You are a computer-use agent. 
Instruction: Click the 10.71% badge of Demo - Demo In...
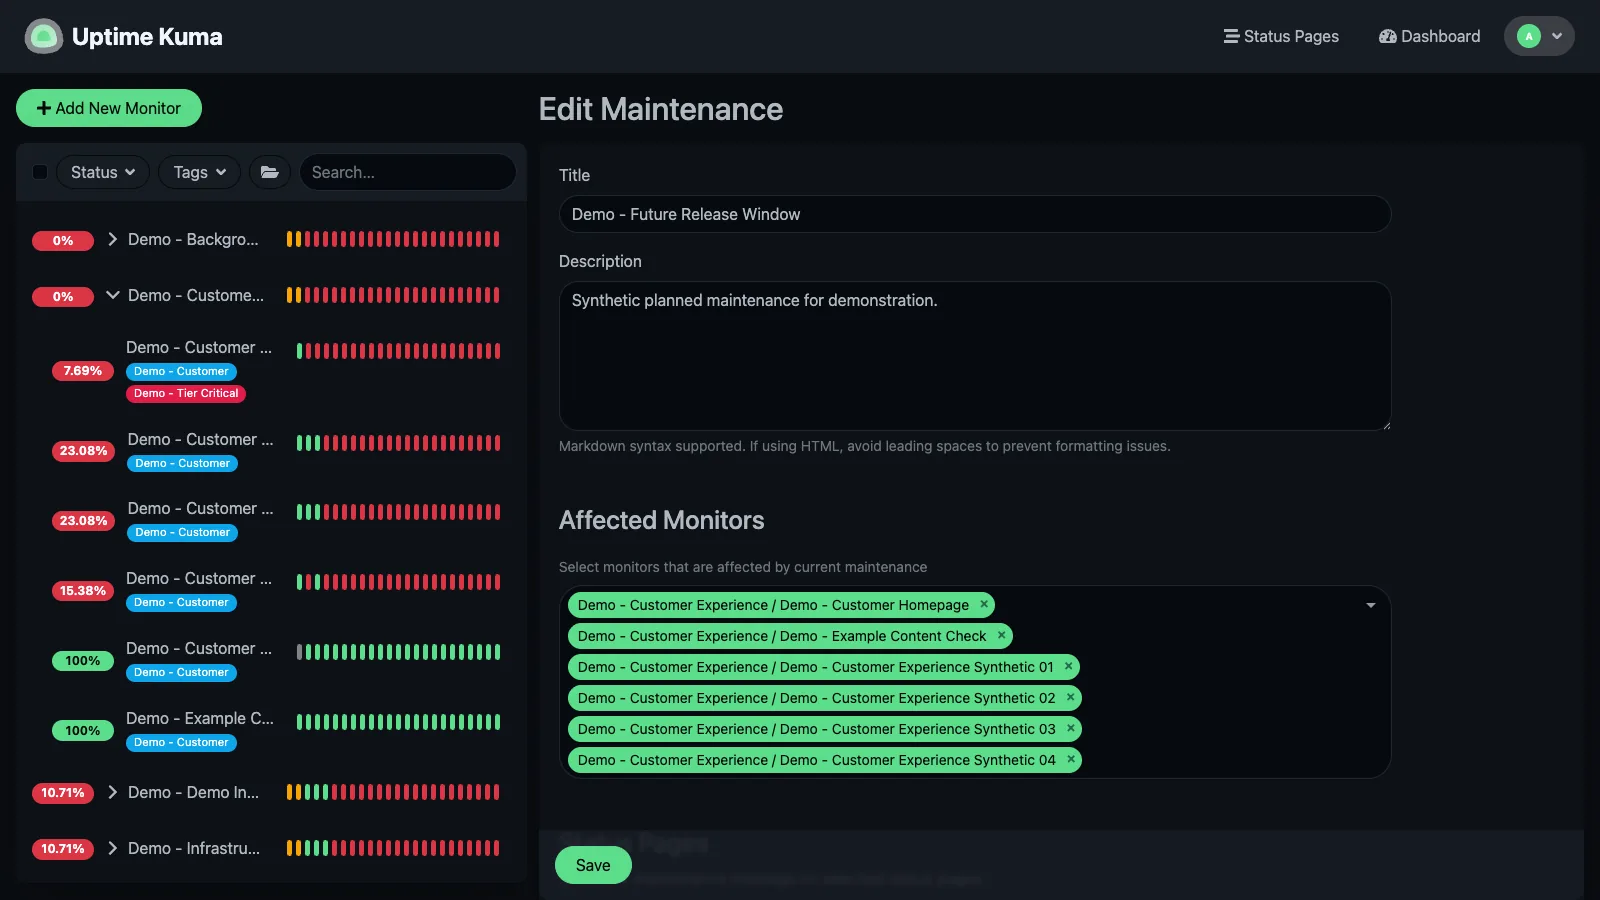click(x=63, y=793)
